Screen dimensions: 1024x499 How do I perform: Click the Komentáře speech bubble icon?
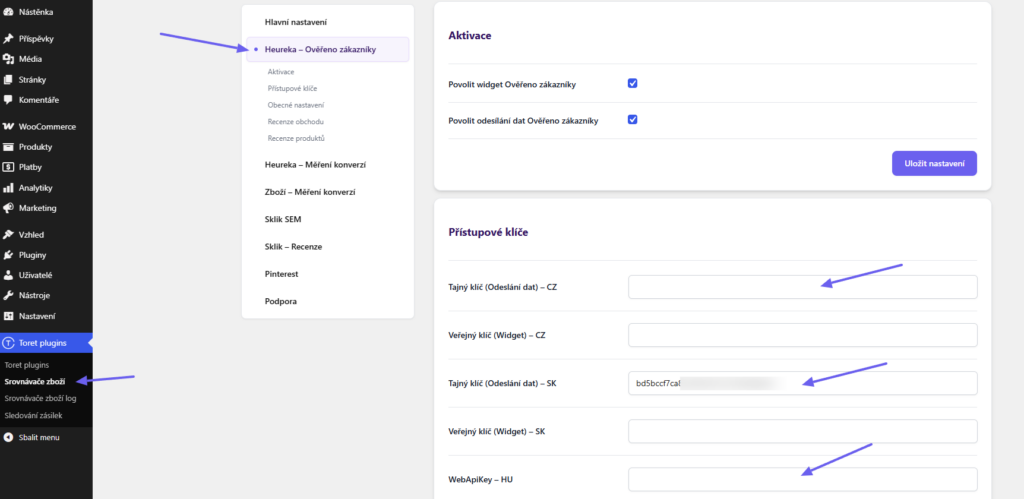(8, 100)
